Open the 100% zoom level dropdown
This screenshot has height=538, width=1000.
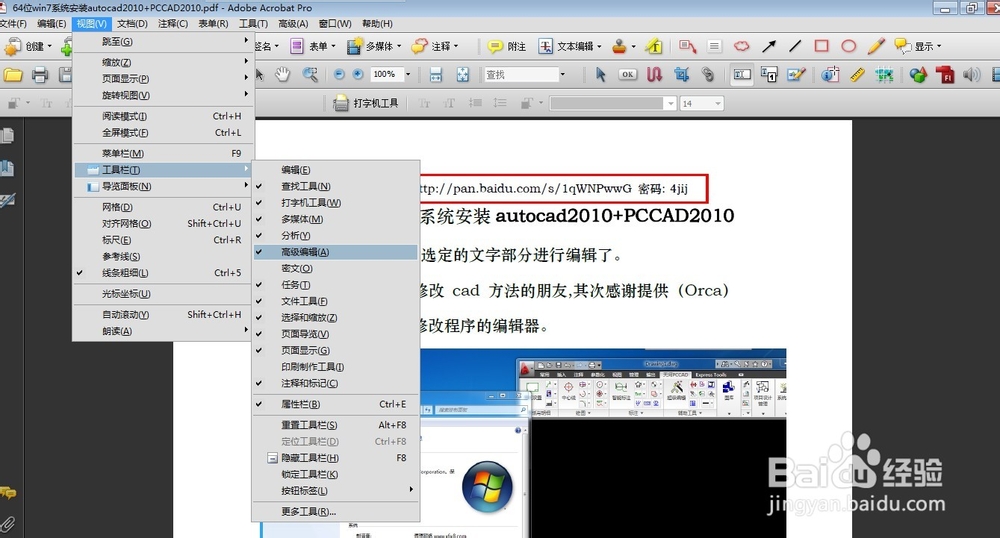[x=408, y=75]
